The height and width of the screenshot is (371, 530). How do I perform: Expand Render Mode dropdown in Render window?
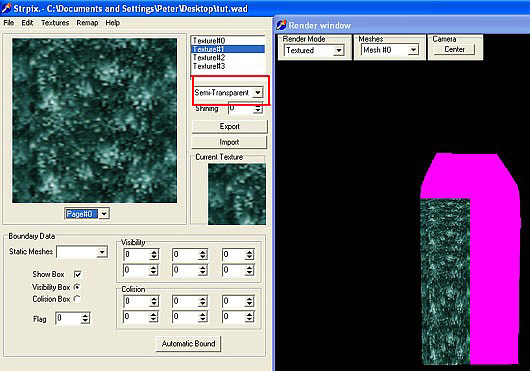(339, 50)
